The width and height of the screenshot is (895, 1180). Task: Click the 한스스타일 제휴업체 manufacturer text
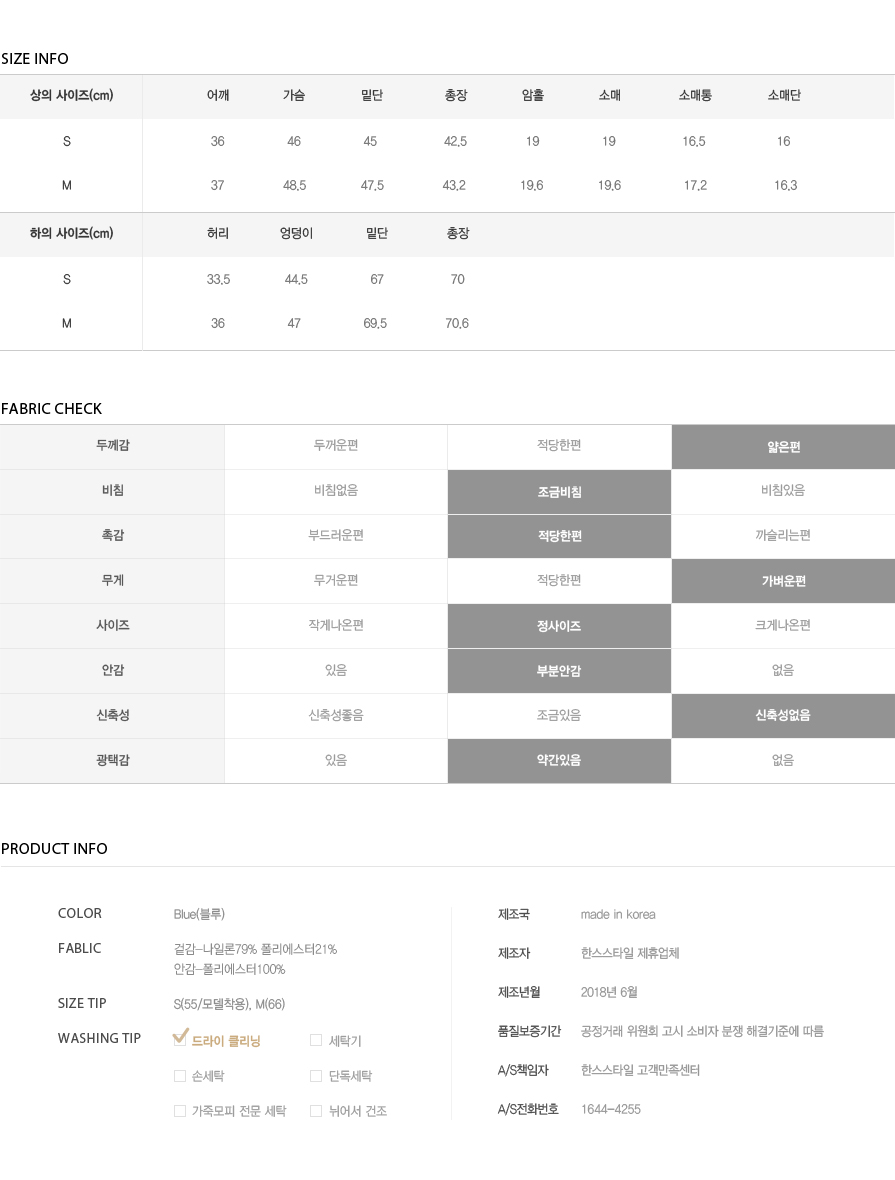[630, 953]
